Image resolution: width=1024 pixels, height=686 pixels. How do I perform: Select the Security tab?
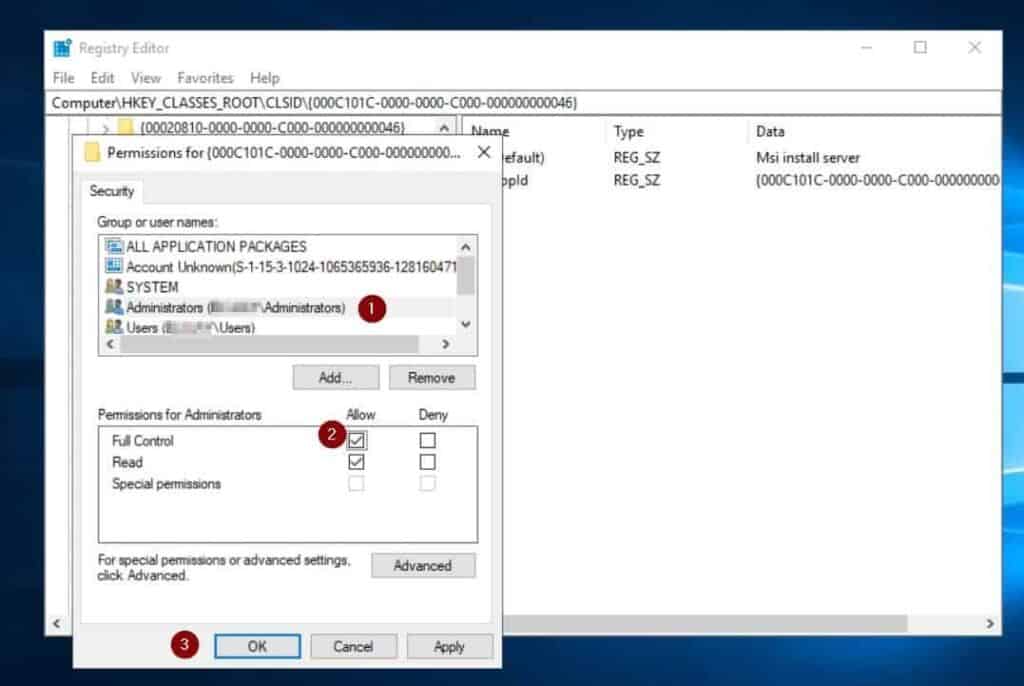point(112,191)
